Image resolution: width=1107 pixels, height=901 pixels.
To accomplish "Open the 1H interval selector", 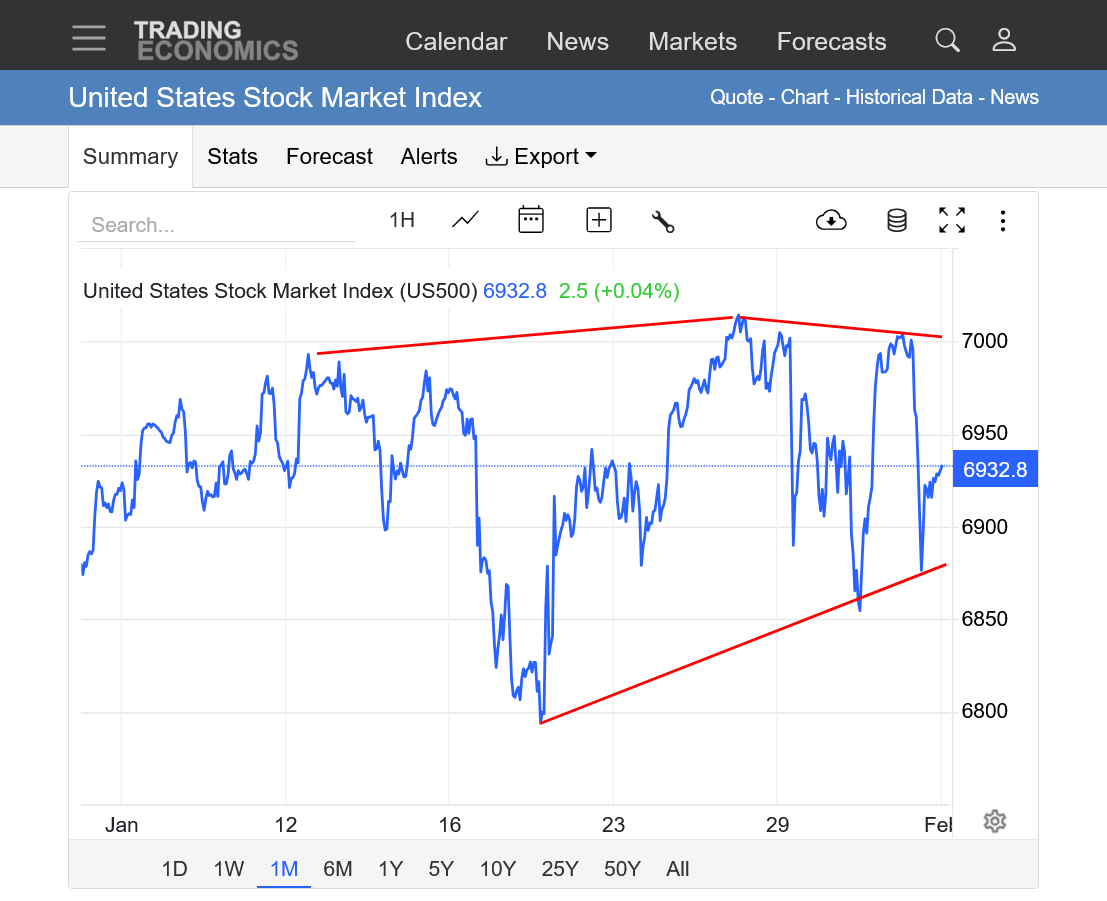I will [x=402, y=220].
